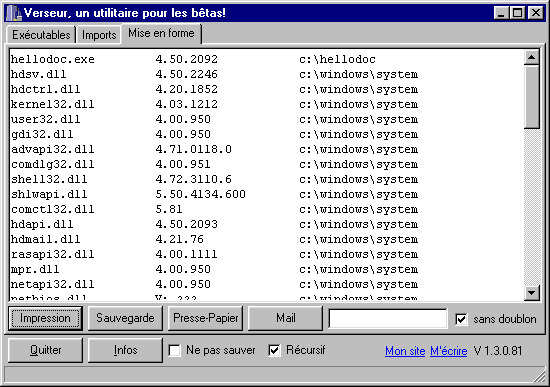Toggle the Récursif checkbox
This screenshot has height=387, width=550.
pos(274,351)
